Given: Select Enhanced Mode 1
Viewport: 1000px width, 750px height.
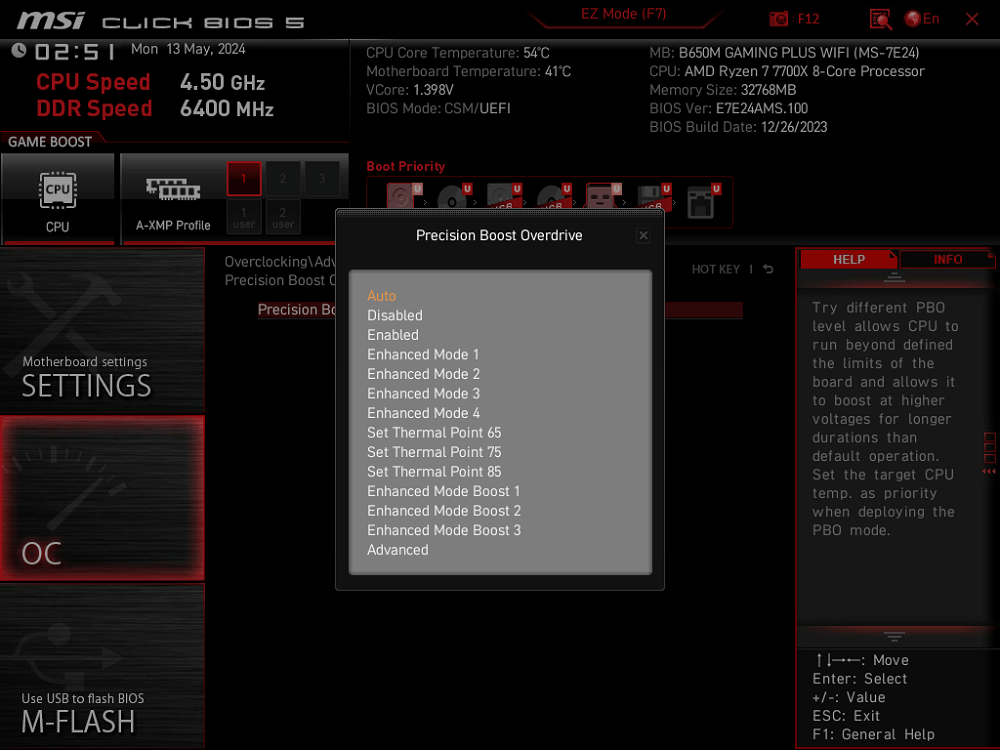Looking at the screenshot, I should [423, 355].
